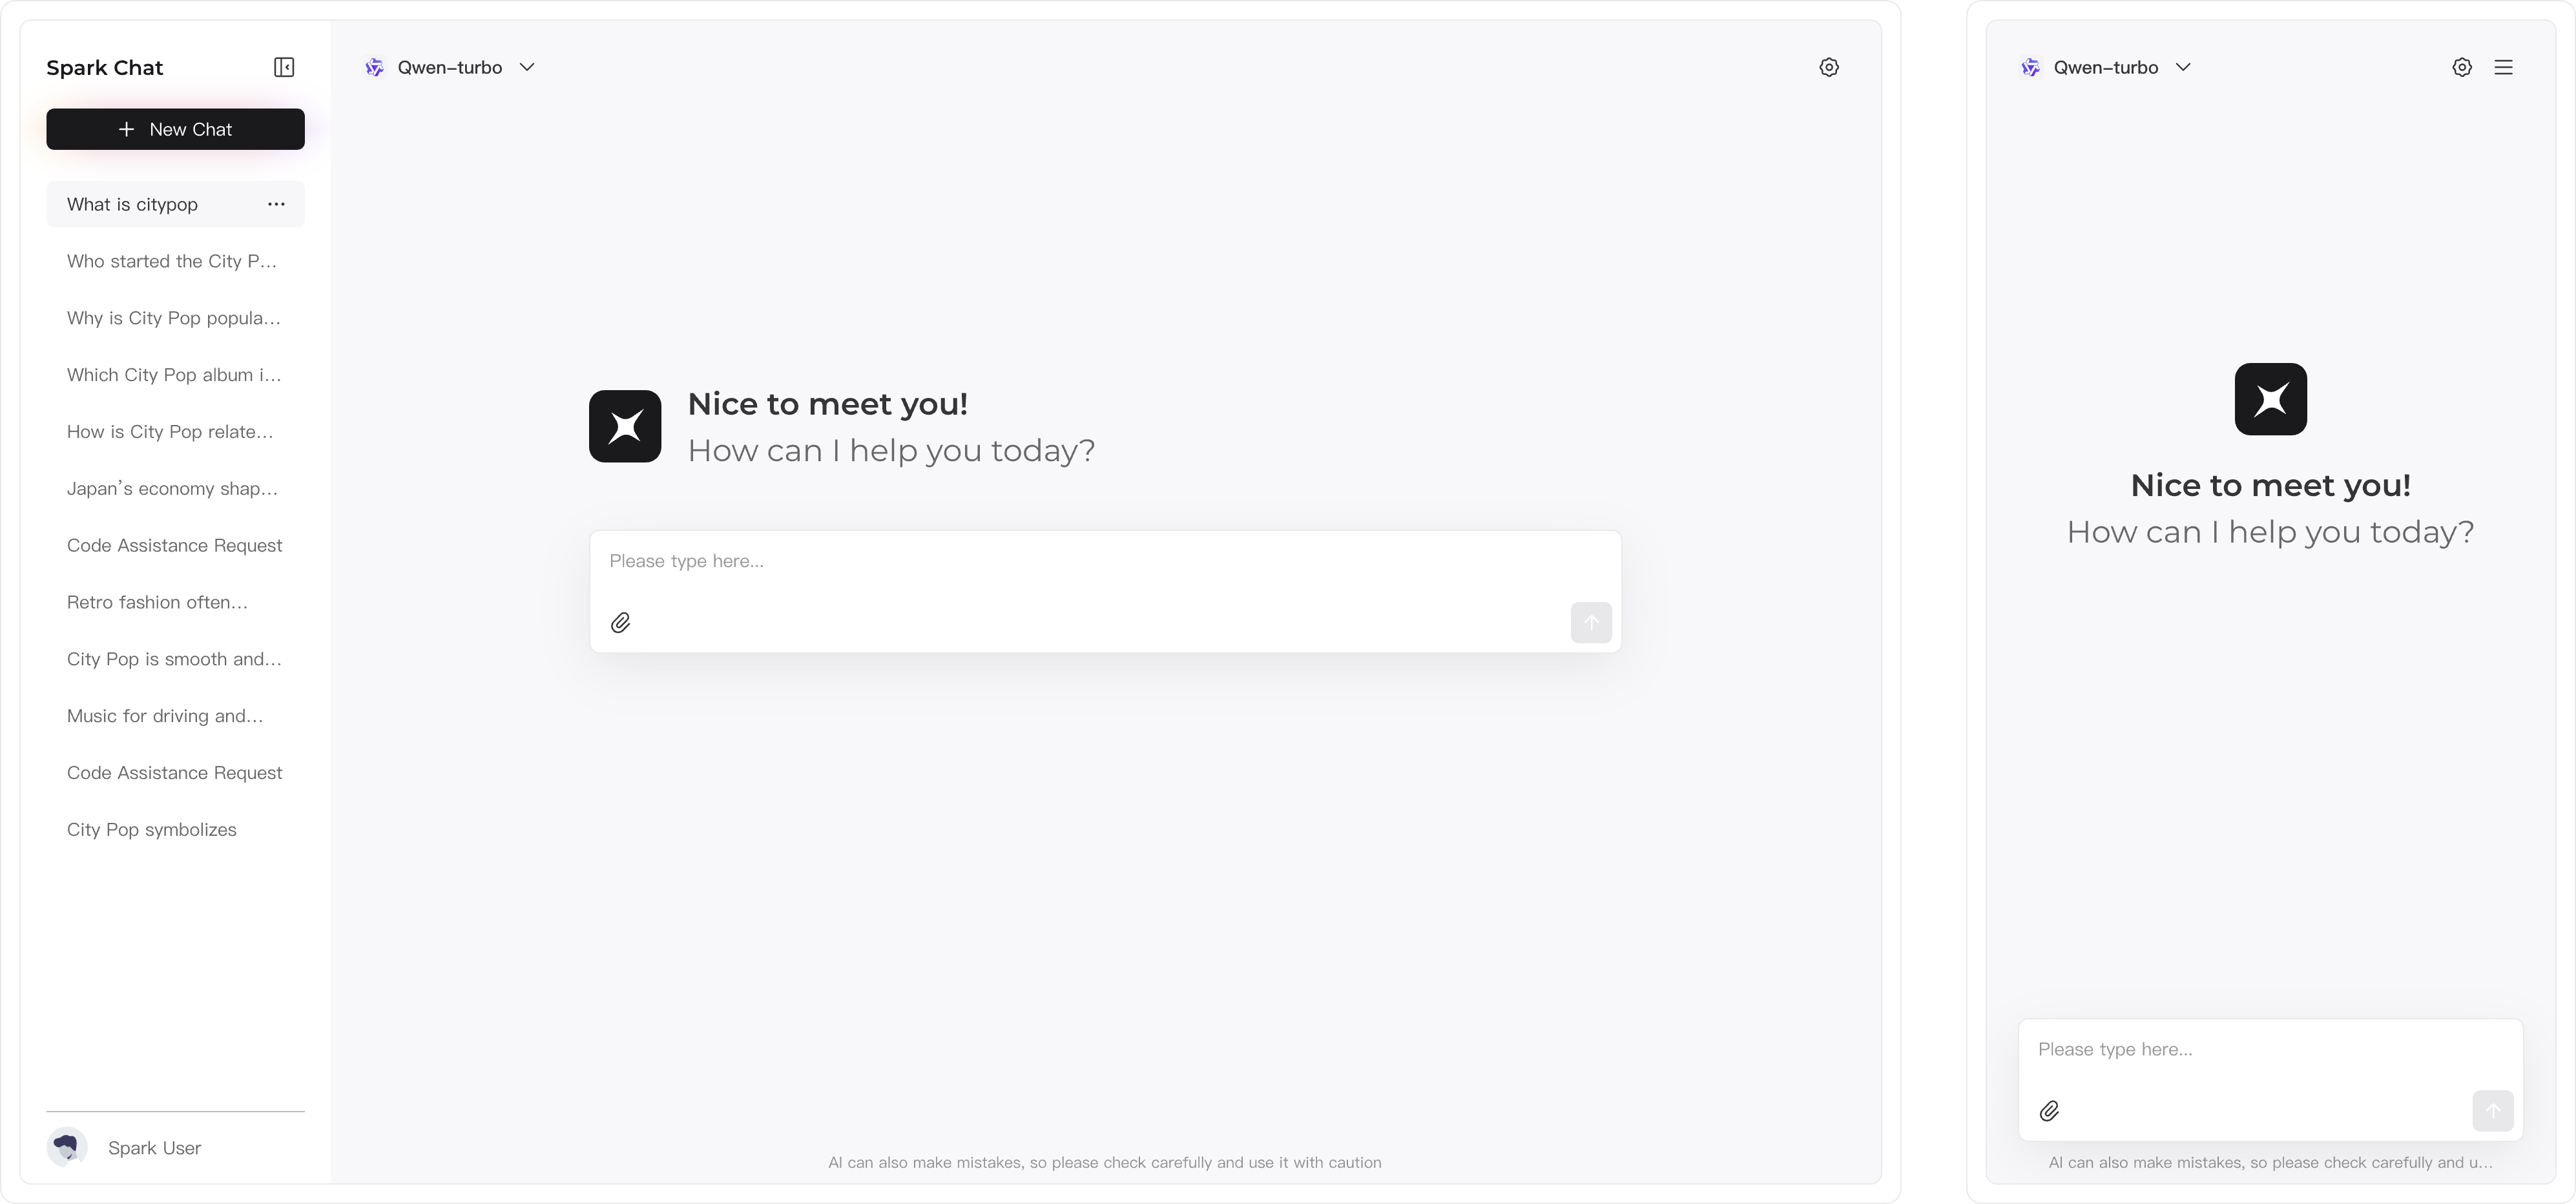Open the hamburger menu in mobile view

[2504, 67]
